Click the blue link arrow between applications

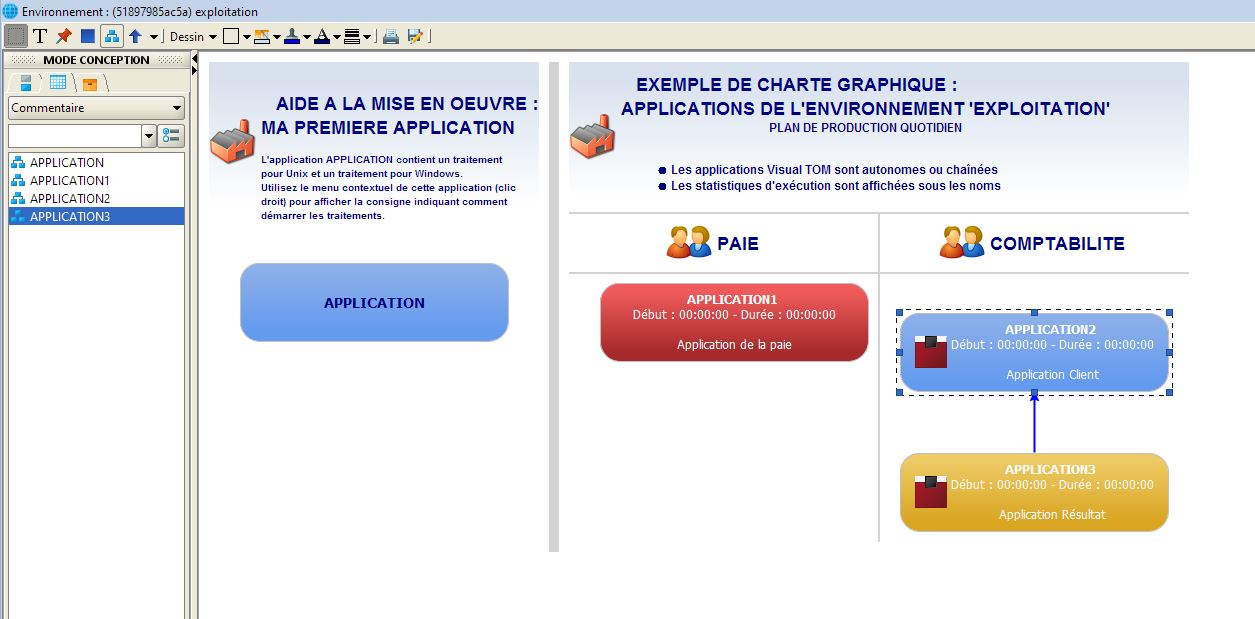[x=1034, y=422]
